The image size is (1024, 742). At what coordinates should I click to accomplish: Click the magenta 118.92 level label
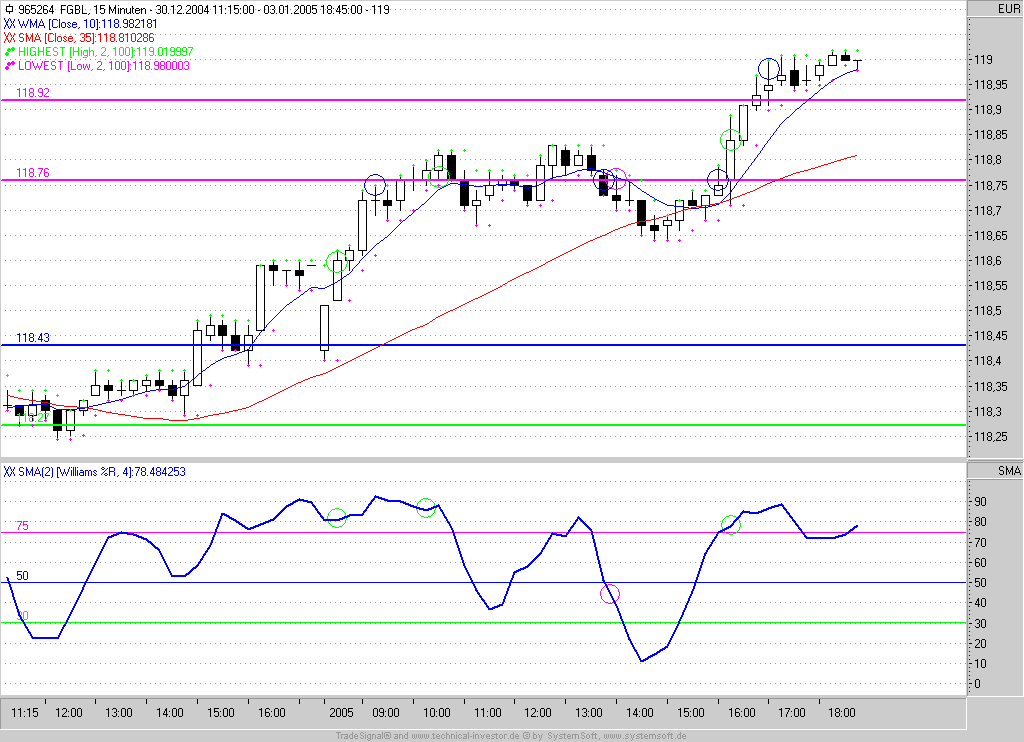pyautogui.click(x=33, y=93)
